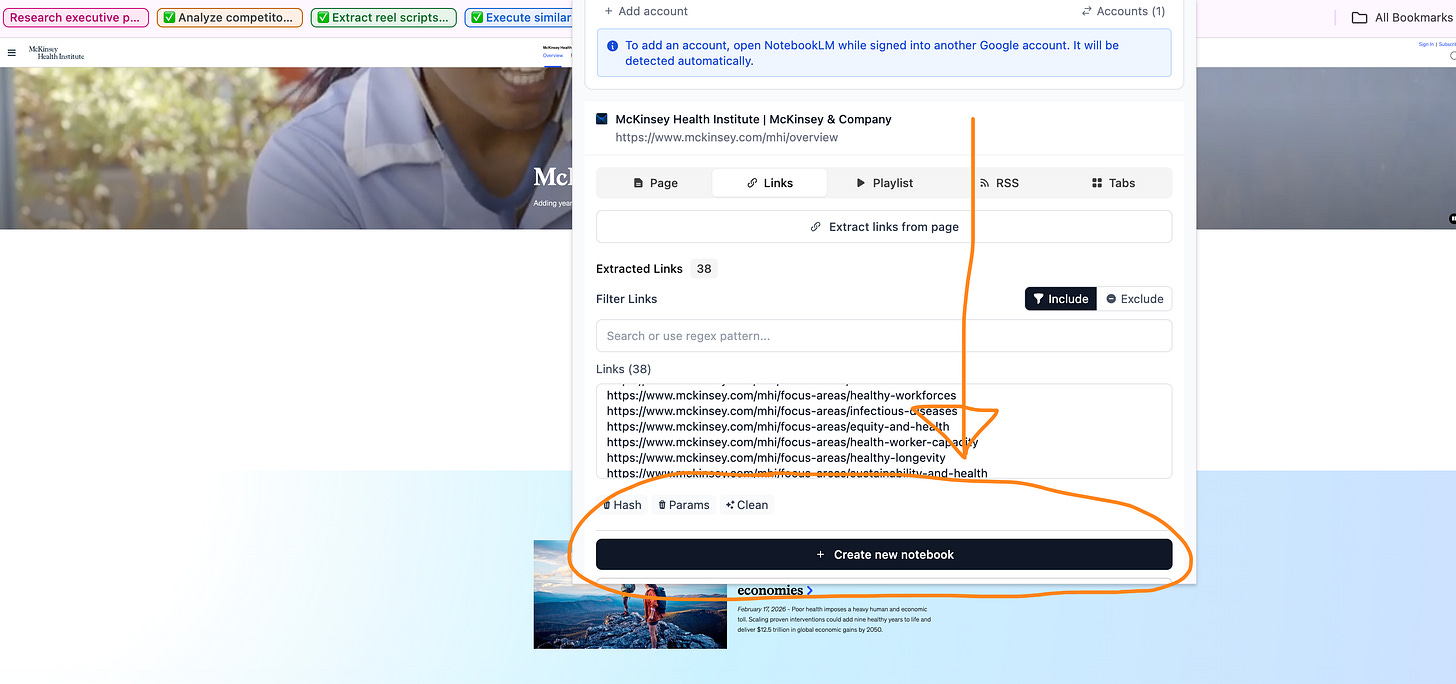The width and height of the screenshot is (1456, 684).
Task: Click the mckinsey.com/mhi/overview URL text
Action: (727, 137)
